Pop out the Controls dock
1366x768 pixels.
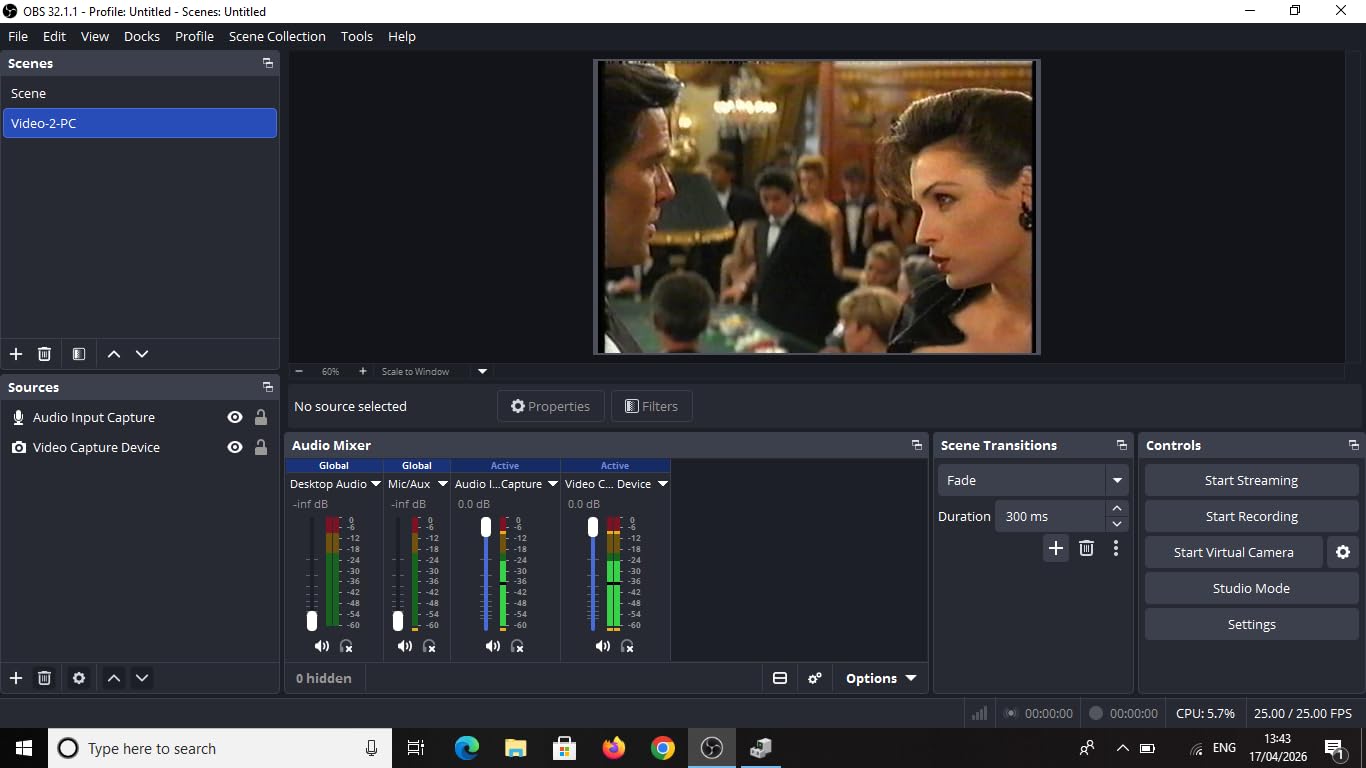tap(1354, 445)
